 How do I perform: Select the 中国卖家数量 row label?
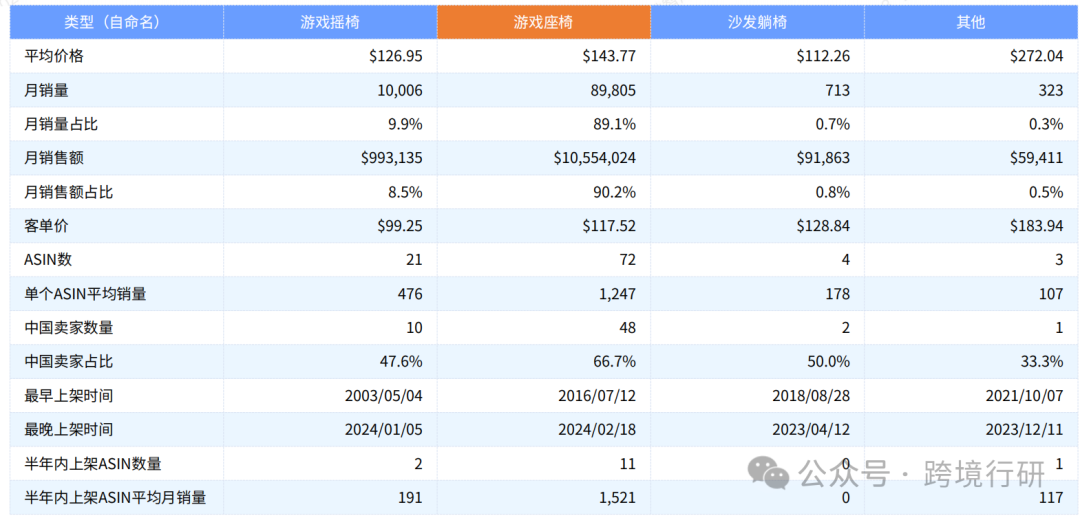click(69, 329)
